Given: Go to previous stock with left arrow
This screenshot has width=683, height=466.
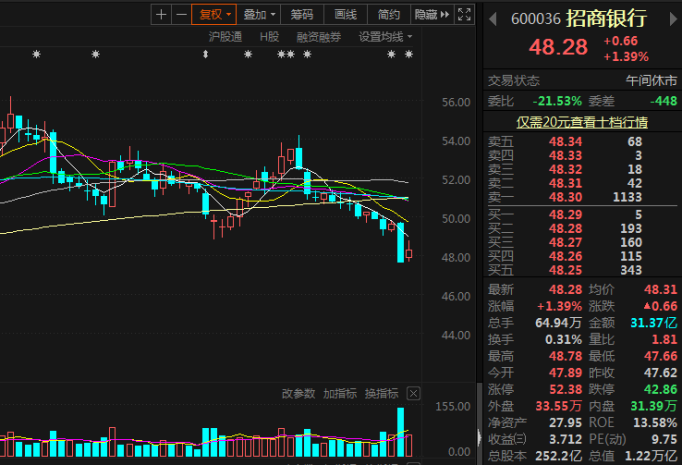Looking at the screenshot, I should coord(493,19).
